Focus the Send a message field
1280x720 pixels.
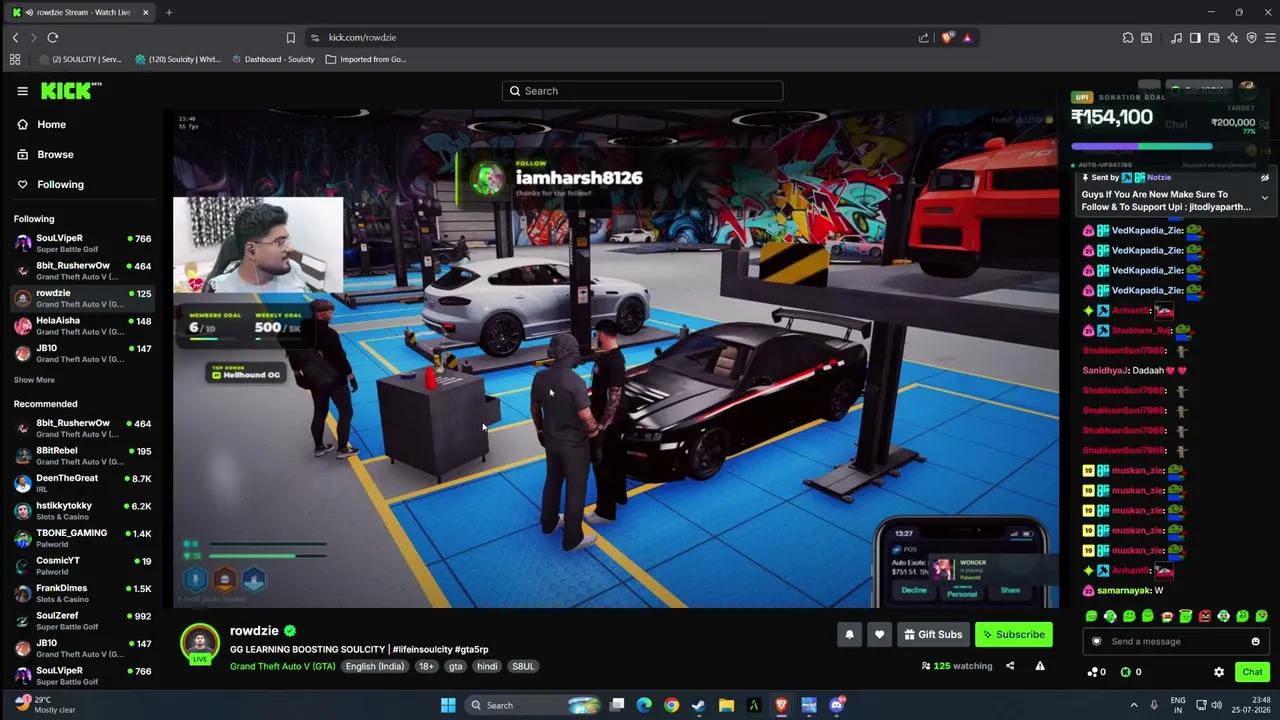coord(1176,642)
